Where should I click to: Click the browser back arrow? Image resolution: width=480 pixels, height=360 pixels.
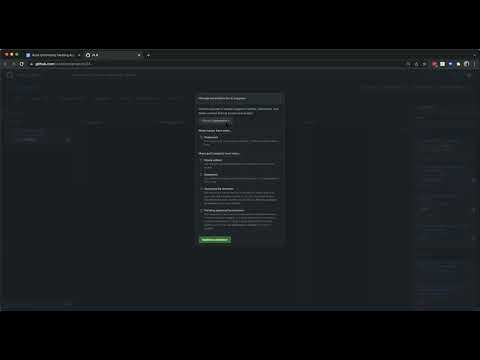coord(5,64)
